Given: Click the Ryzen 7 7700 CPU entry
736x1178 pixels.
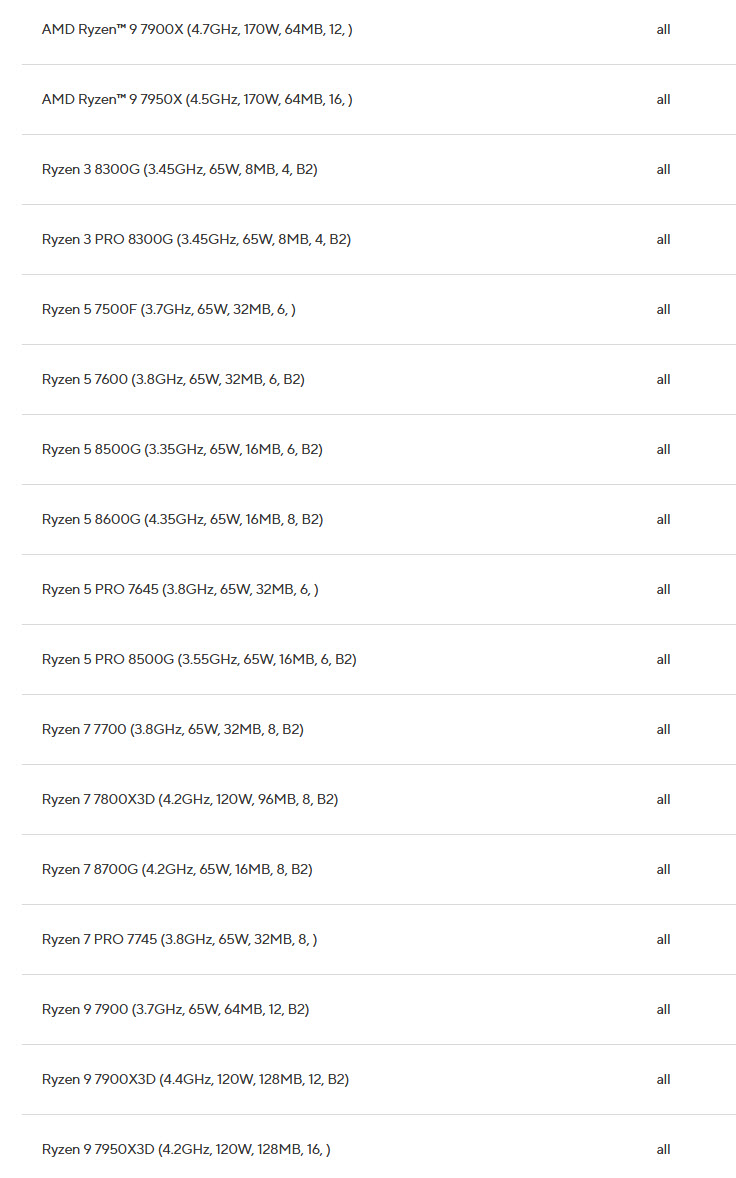Looking at the screenshot, I should (x=173, y=730).
